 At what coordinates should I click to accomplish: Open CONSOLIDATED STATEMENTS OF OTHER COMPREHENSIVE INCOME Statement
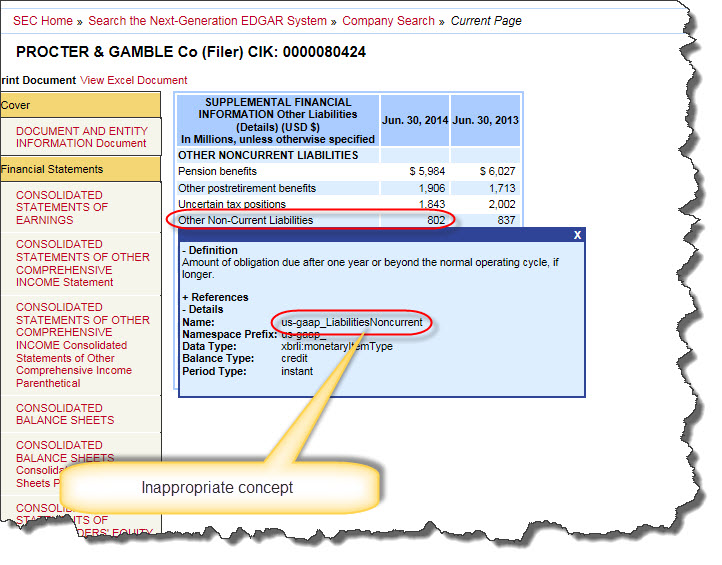(x=83, y=263)
